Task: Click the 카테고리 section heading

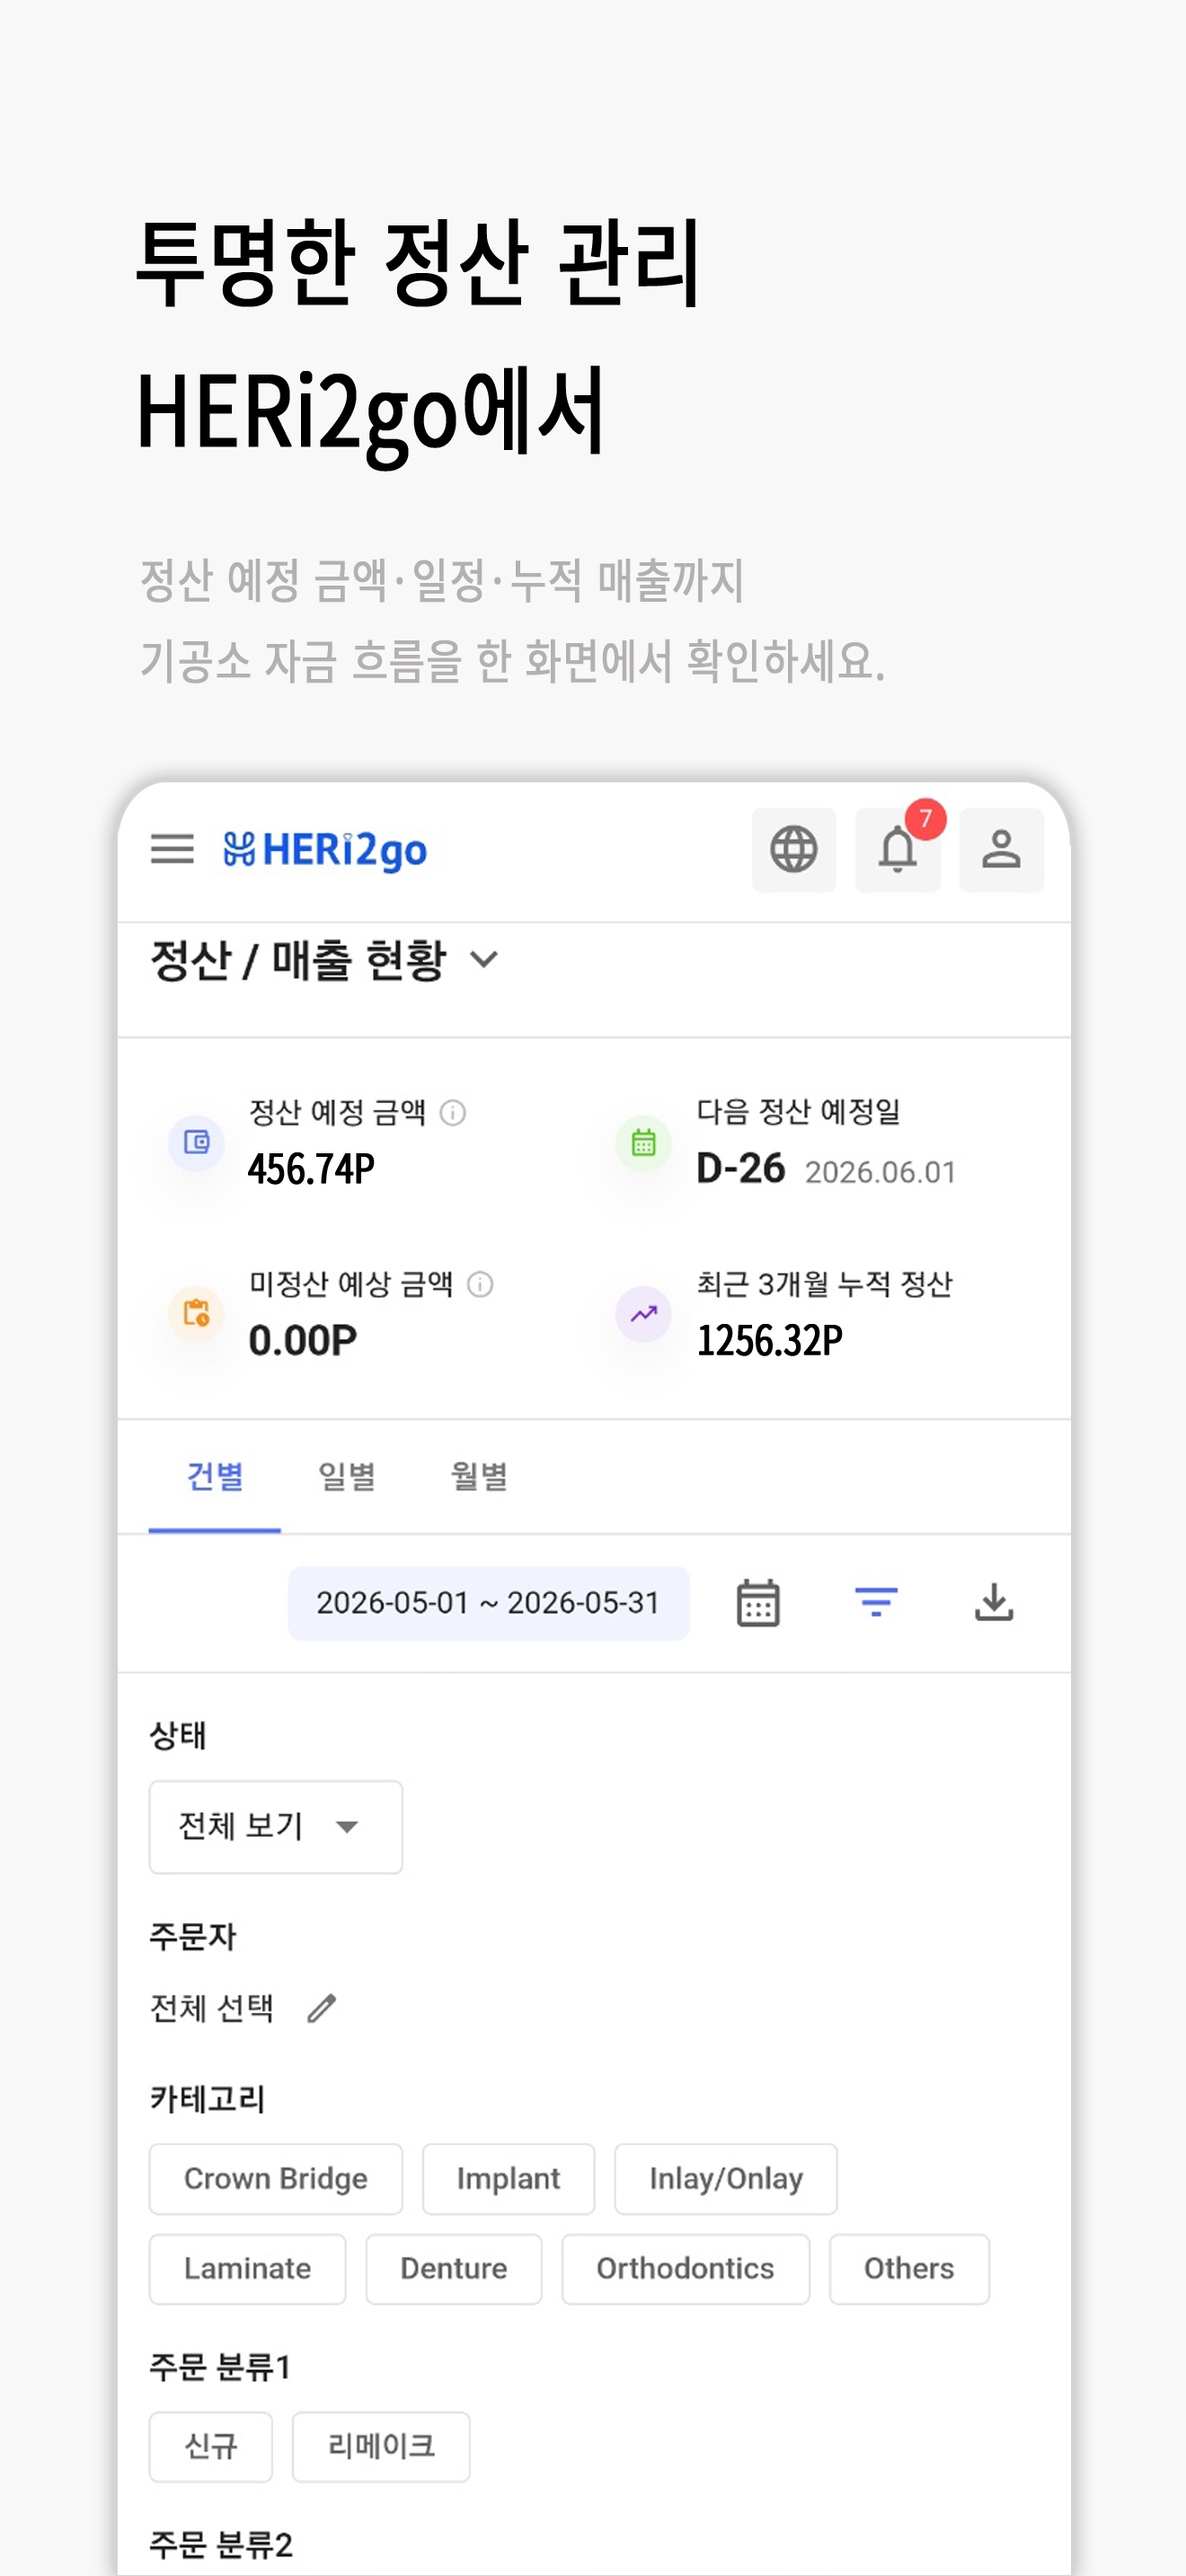Action: (207, 2098)
